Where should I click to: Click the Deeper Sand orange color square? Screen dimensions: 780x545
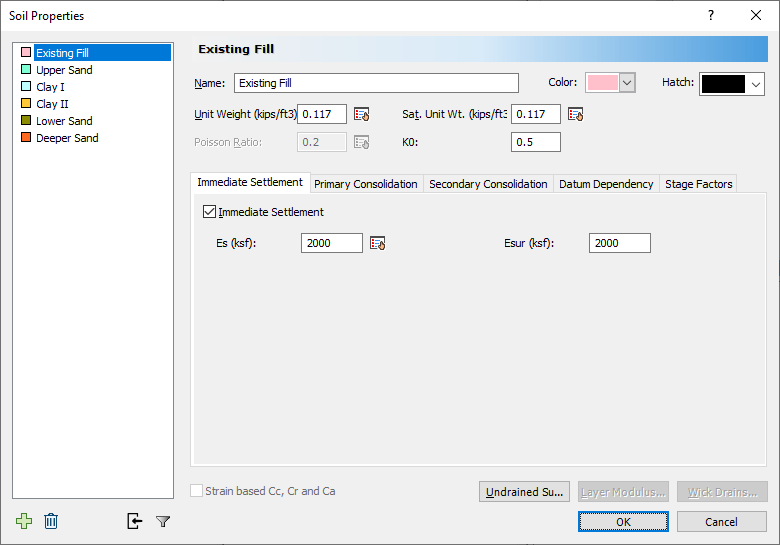[26, 137]
